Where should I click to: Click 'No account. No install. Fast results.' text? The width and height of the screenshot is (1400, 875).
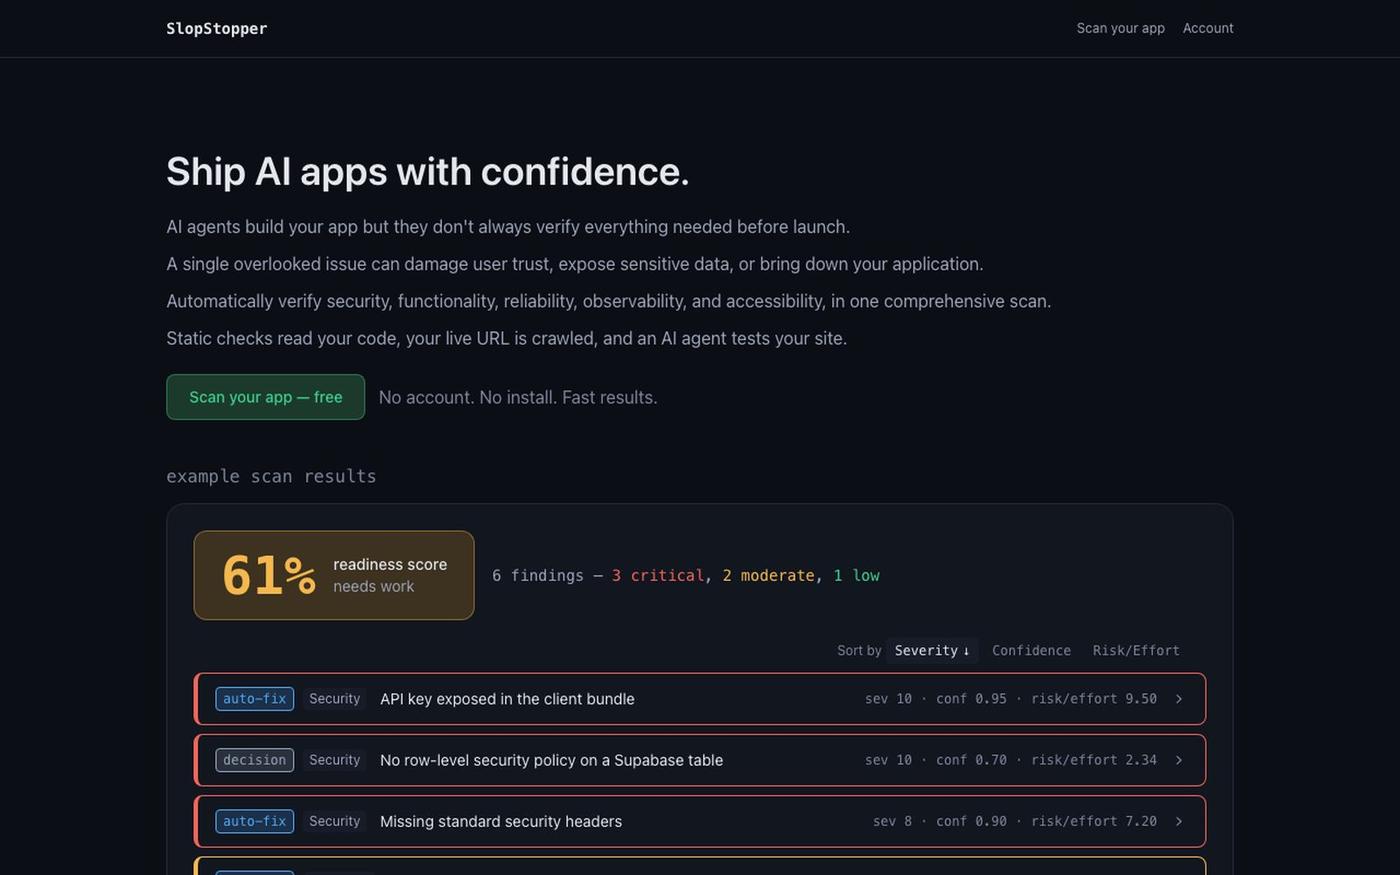coord(518,398)
